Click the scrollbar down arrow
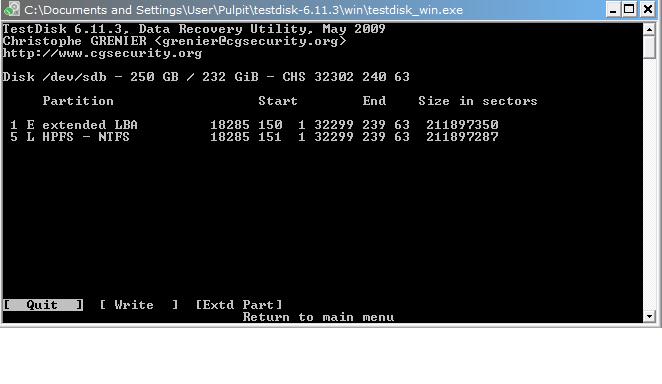 [x=649, y=316]
